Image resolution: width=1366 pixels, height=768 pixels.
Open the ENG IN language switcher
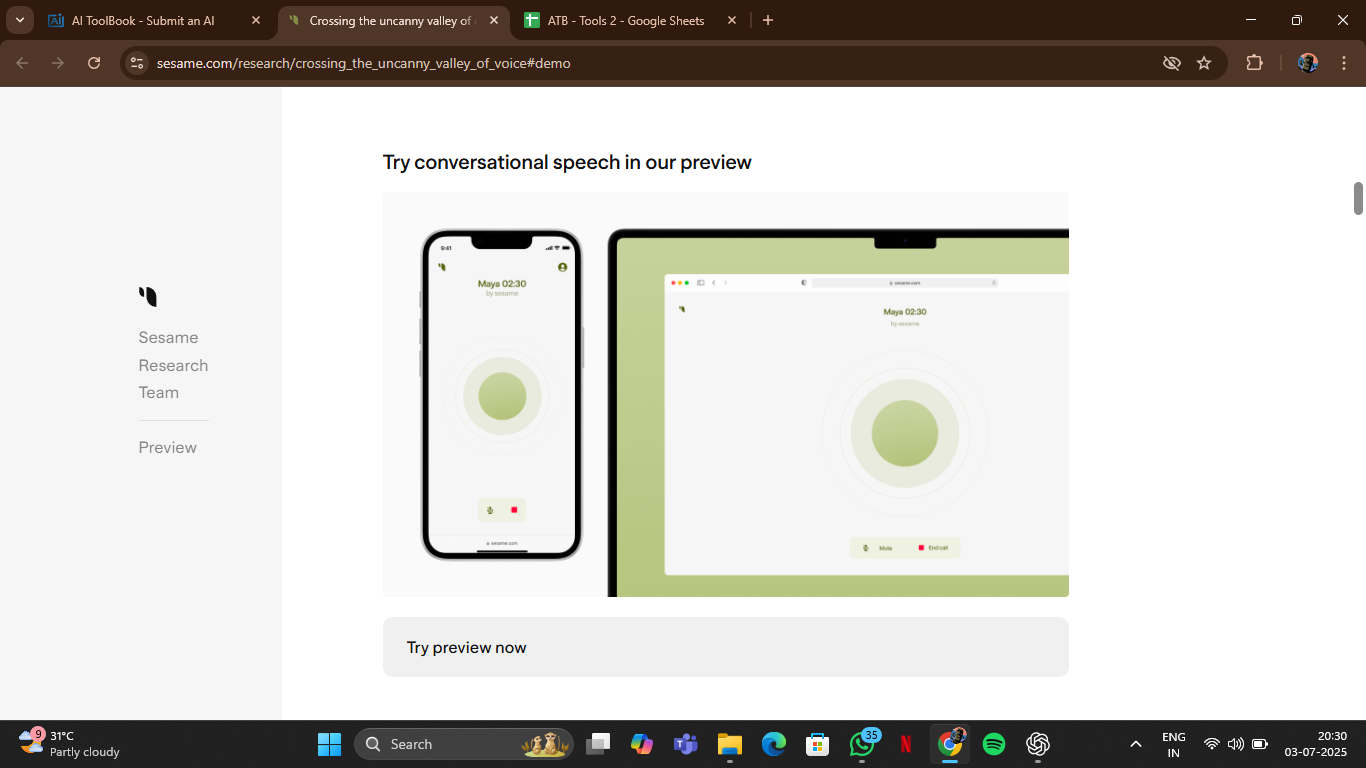click(x=1174, y=744)
